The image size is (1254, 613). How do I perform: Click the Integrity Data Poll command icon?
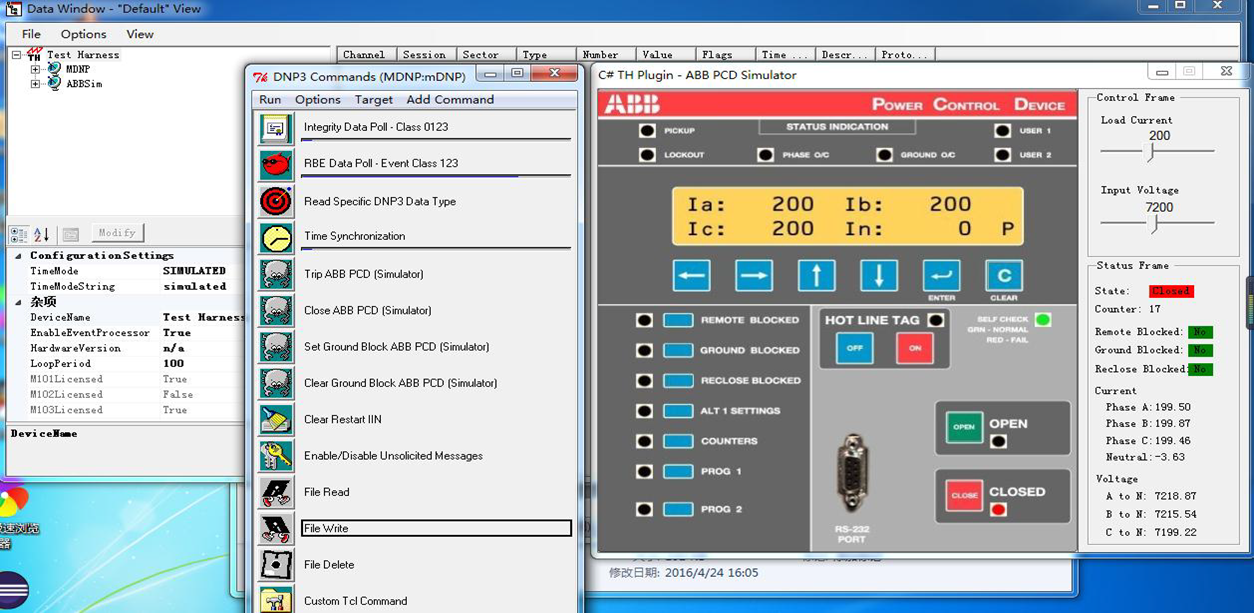click(276, 128)
